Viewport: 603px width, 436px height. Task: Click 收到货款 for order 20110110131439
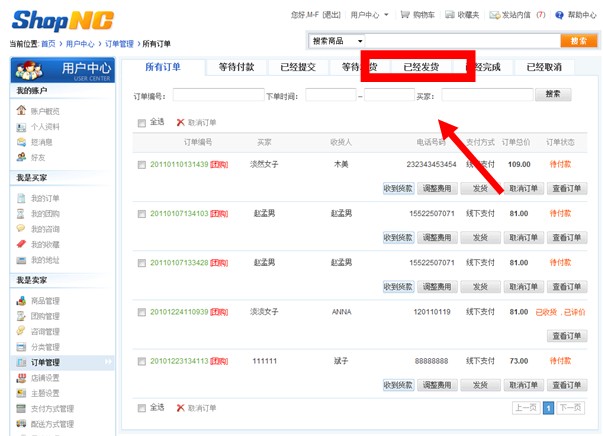pyautogui.click(x=398, y=188)
